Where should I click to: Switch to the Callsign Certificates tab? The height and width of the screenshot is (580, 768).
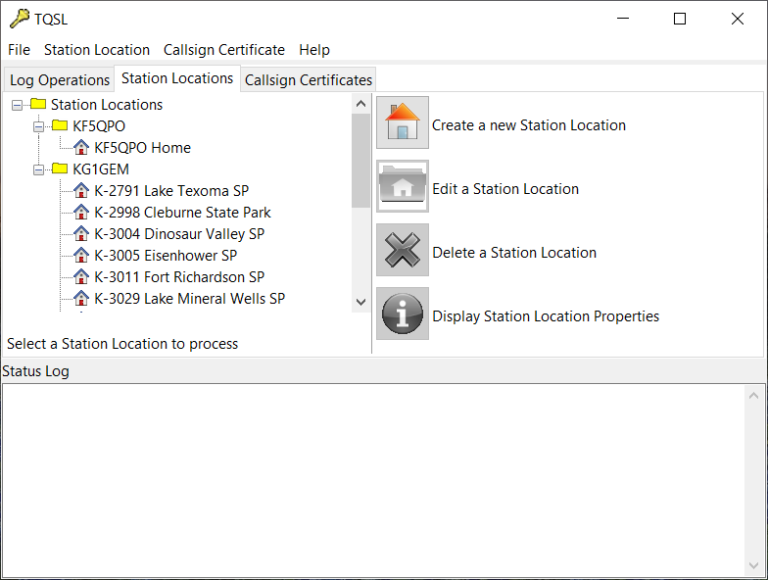click(x=308, y=80)
